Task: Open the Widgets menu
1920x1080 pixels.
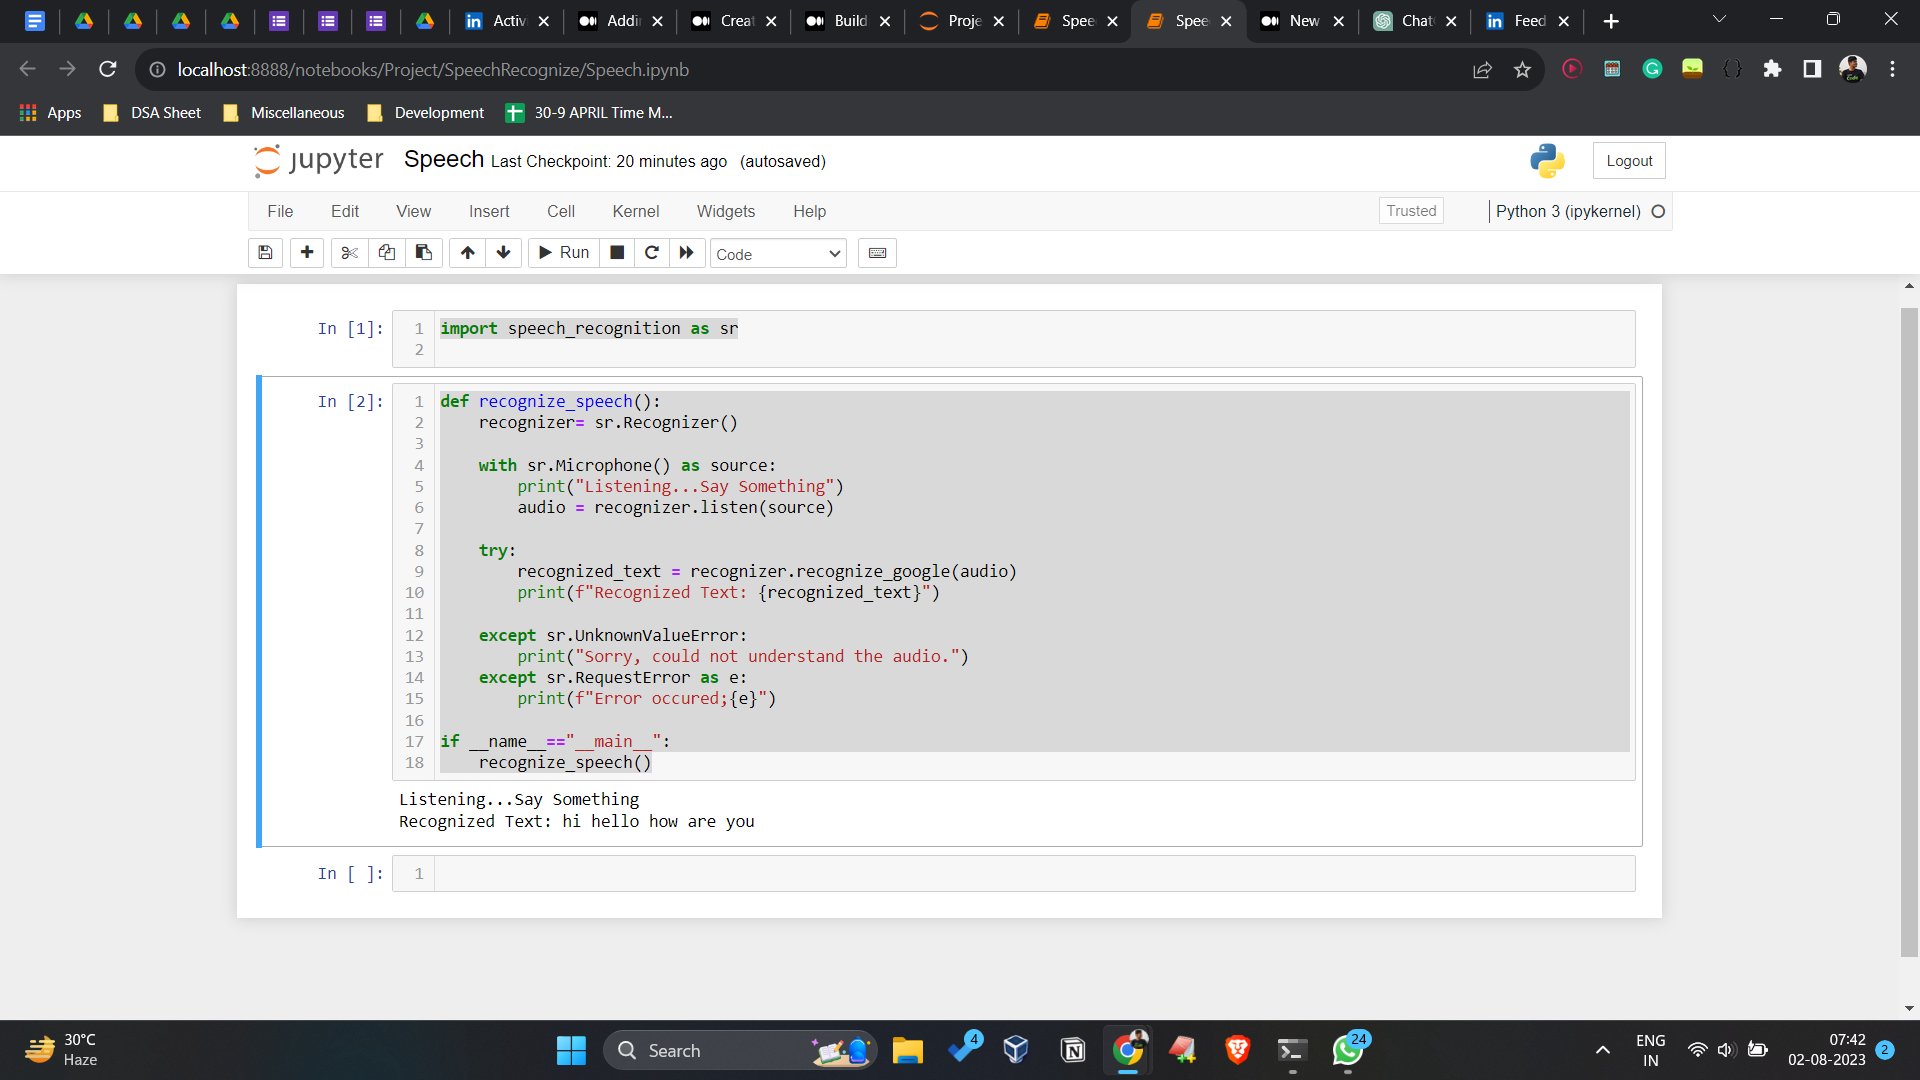Action: point(725,211)
